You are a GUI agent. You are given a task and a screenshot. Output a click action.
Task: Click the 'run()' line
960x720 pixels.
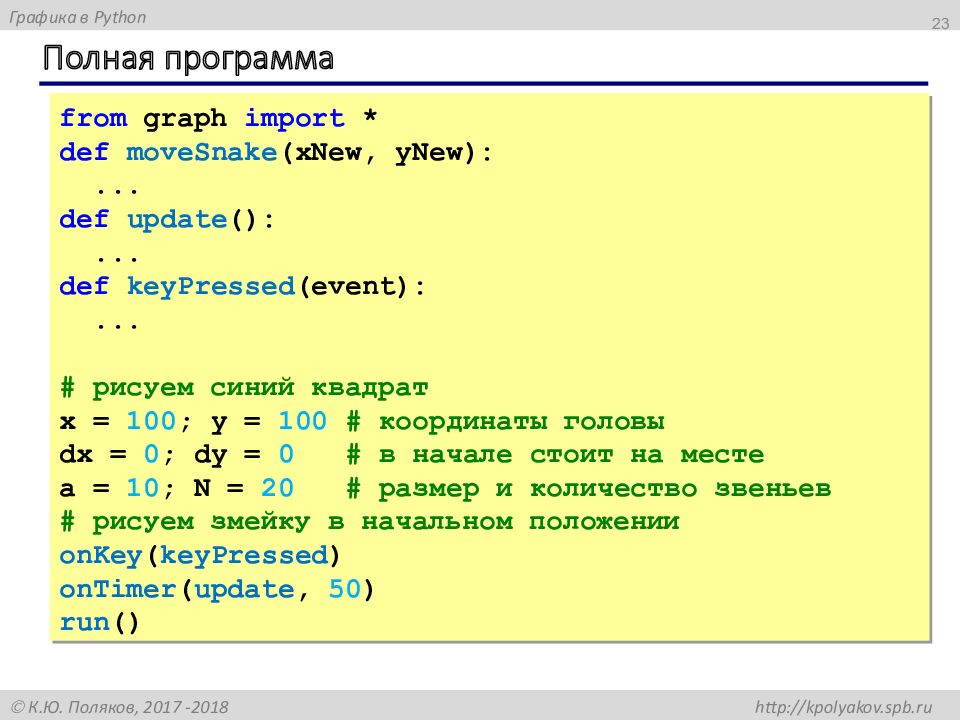[99, 623]
